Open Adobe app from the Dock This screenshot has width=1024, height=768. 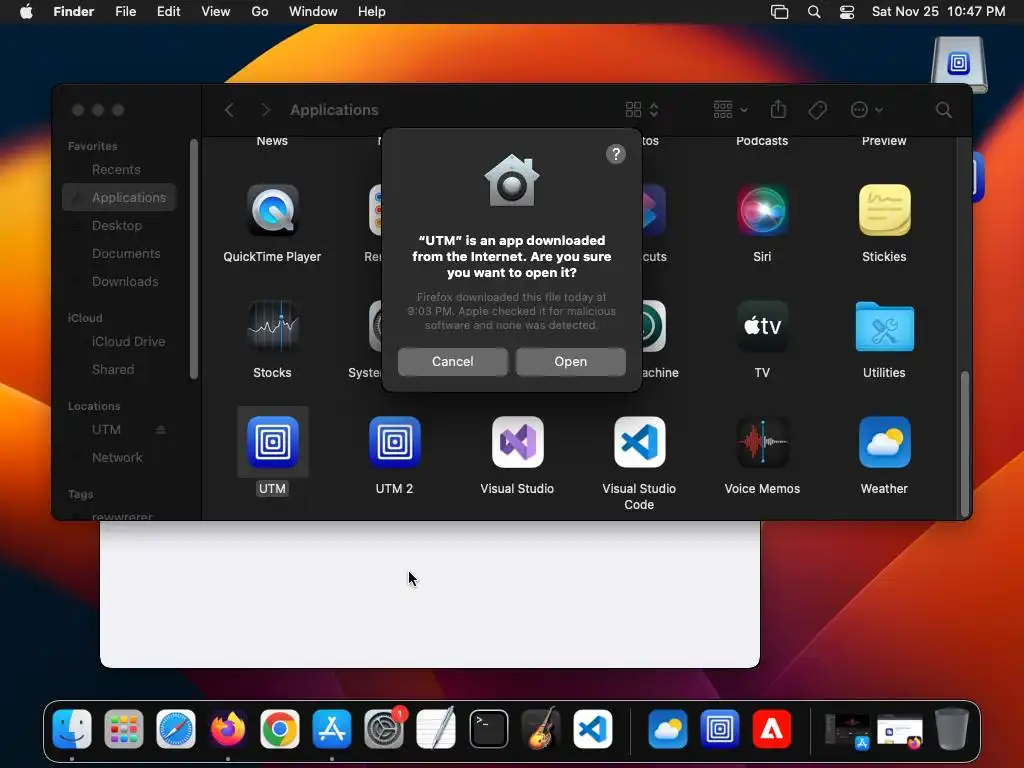(772, 729)
